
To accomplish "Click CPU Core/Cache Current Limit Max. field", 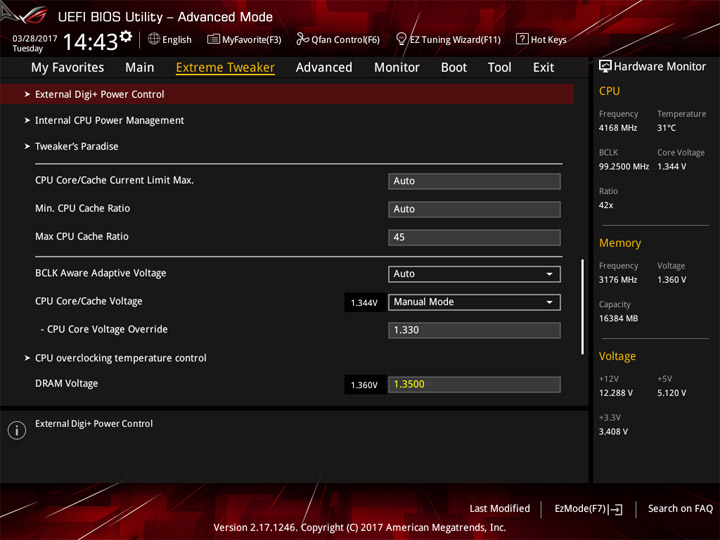I will (474, 181).
